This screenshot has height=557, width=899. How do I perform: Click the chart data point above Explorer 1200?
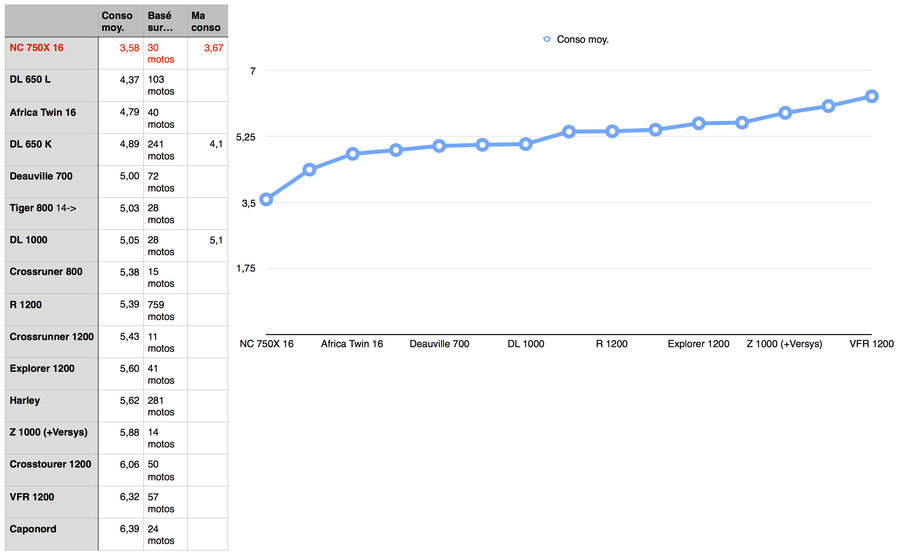(698, 123)
